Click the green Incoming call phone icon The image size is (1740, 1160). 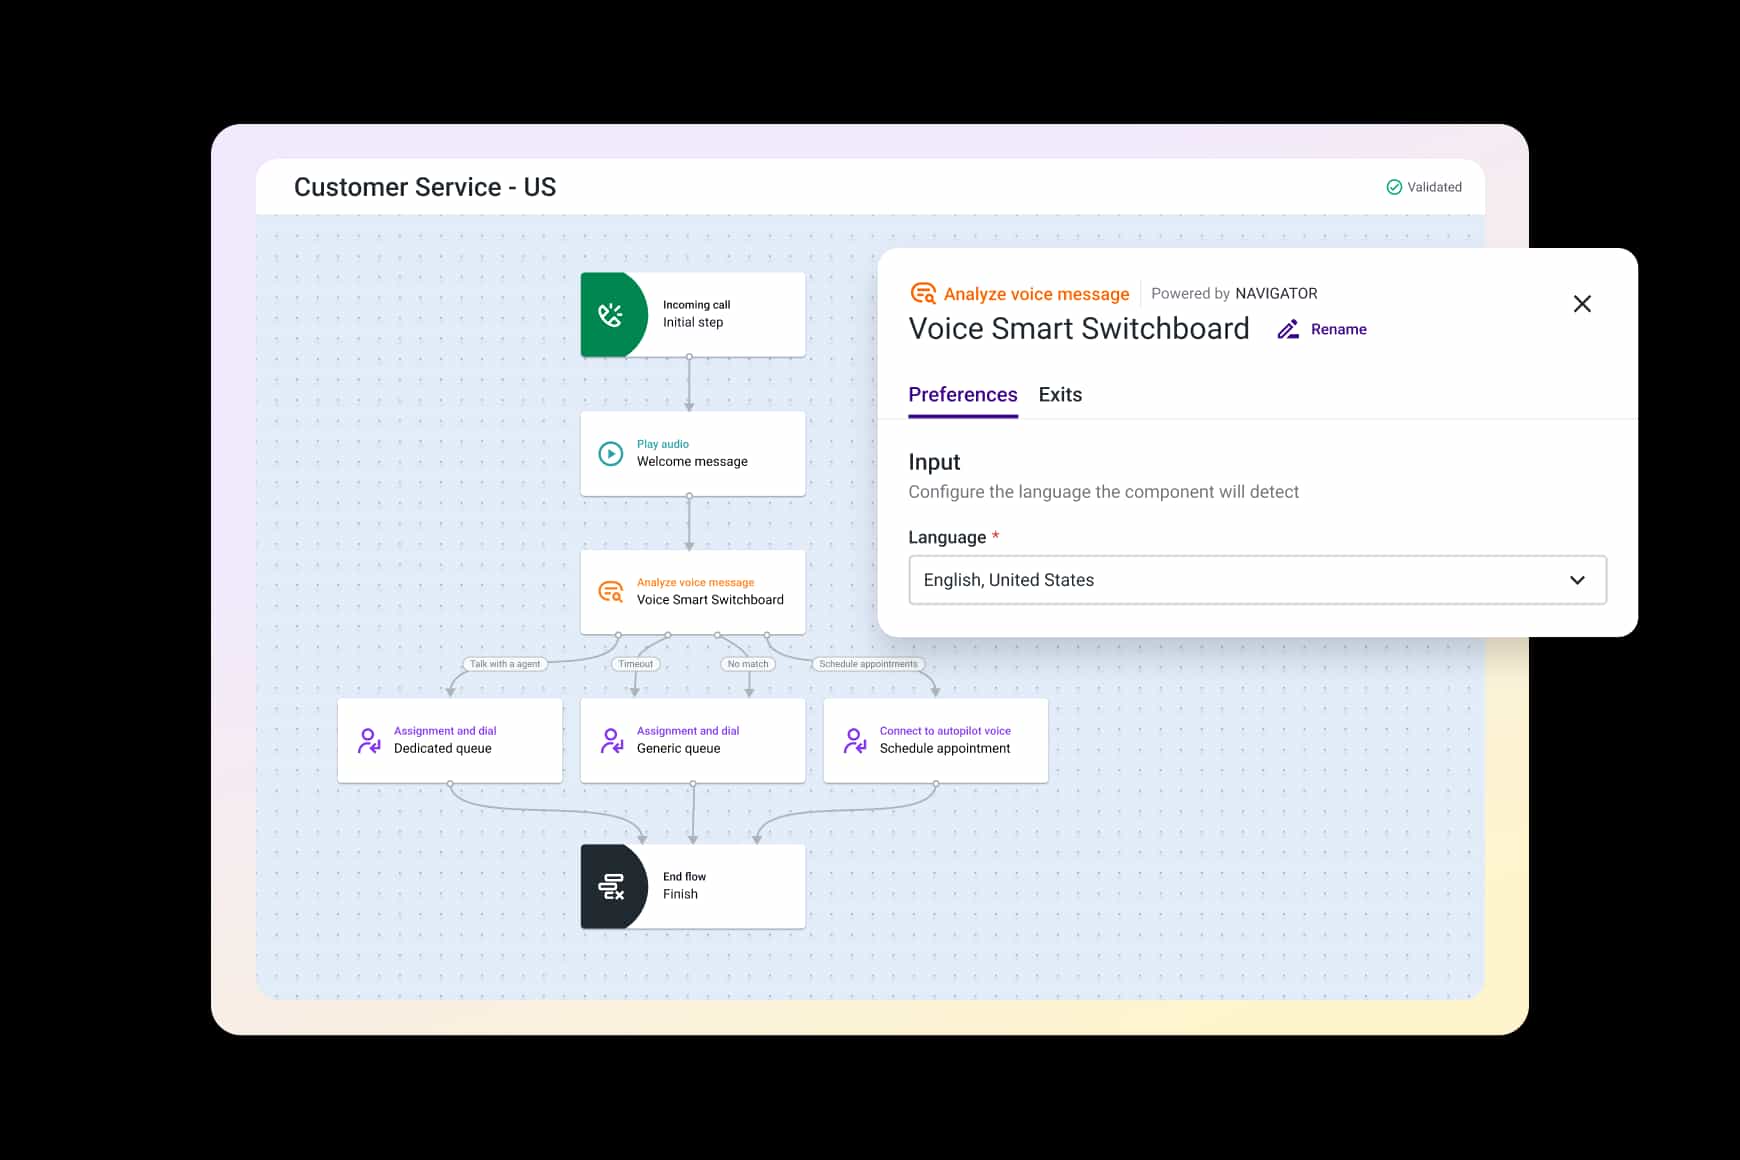(x=611, y=315)
